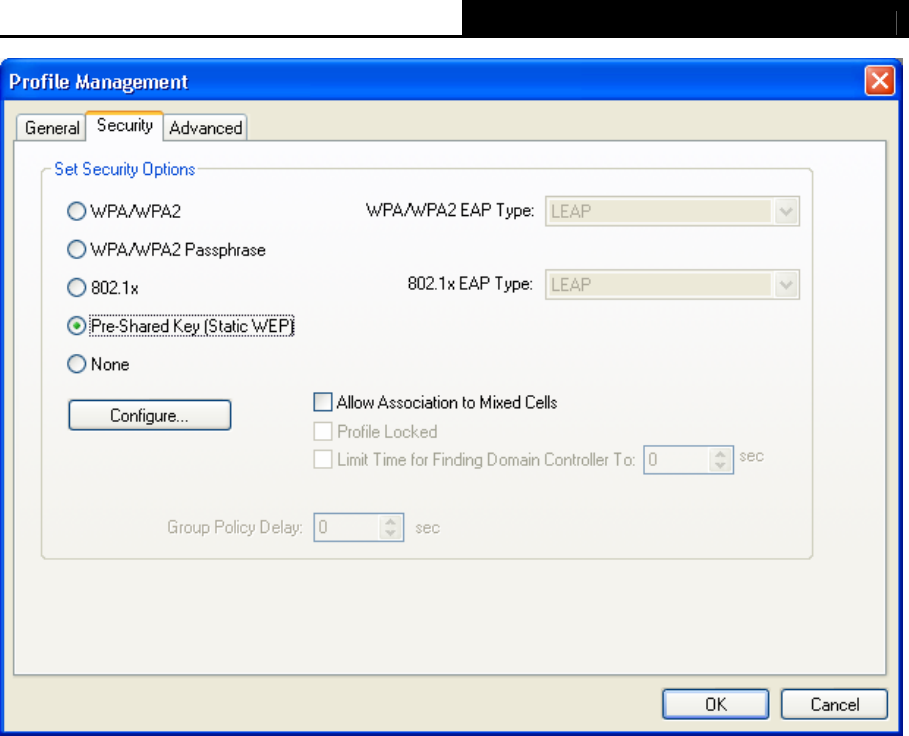This screenshot has height=736, width=909.
Task: Click the Set Security Options heading
Action: [x=125, y=169]
